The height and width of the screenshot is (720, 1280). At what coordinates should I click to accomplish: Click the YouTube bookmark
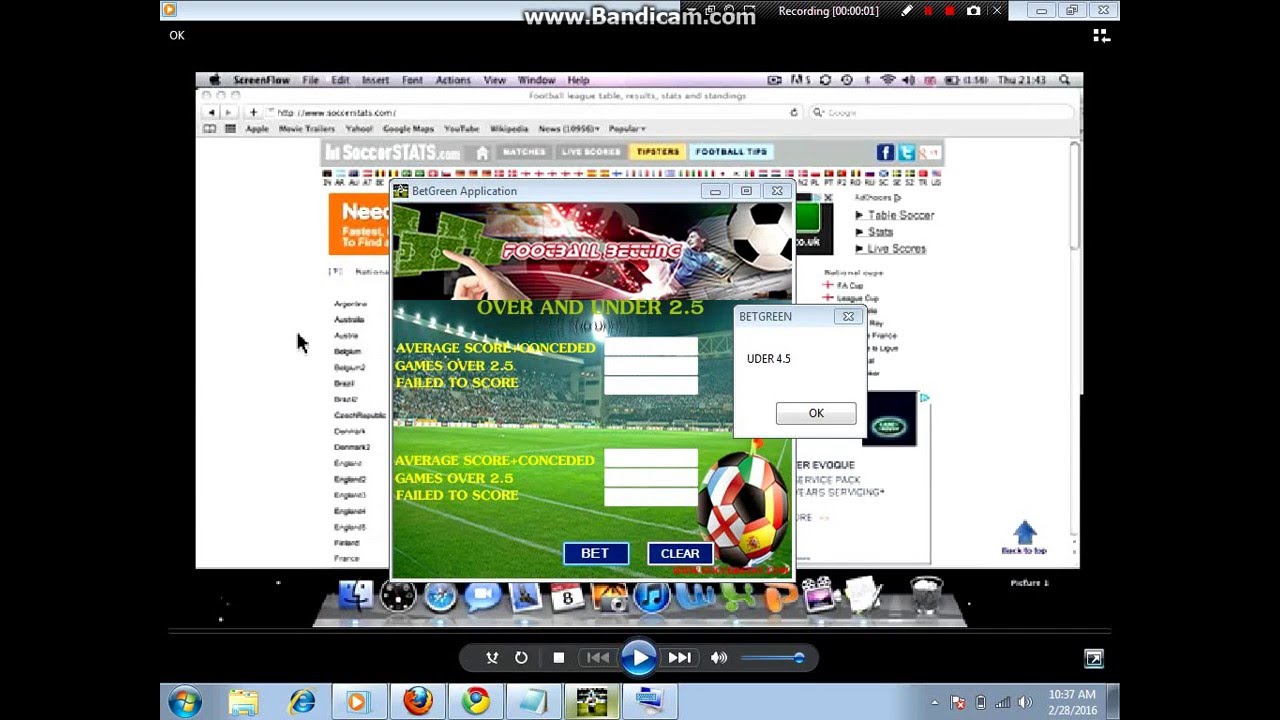[x=461, y=129]
